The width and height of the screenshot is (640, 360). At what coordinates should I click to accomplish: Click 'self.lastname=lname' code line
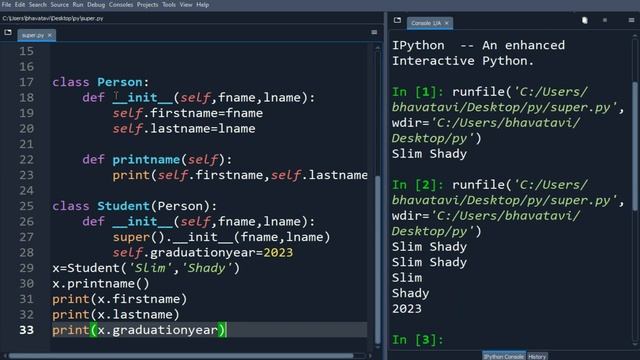(184, 129)
